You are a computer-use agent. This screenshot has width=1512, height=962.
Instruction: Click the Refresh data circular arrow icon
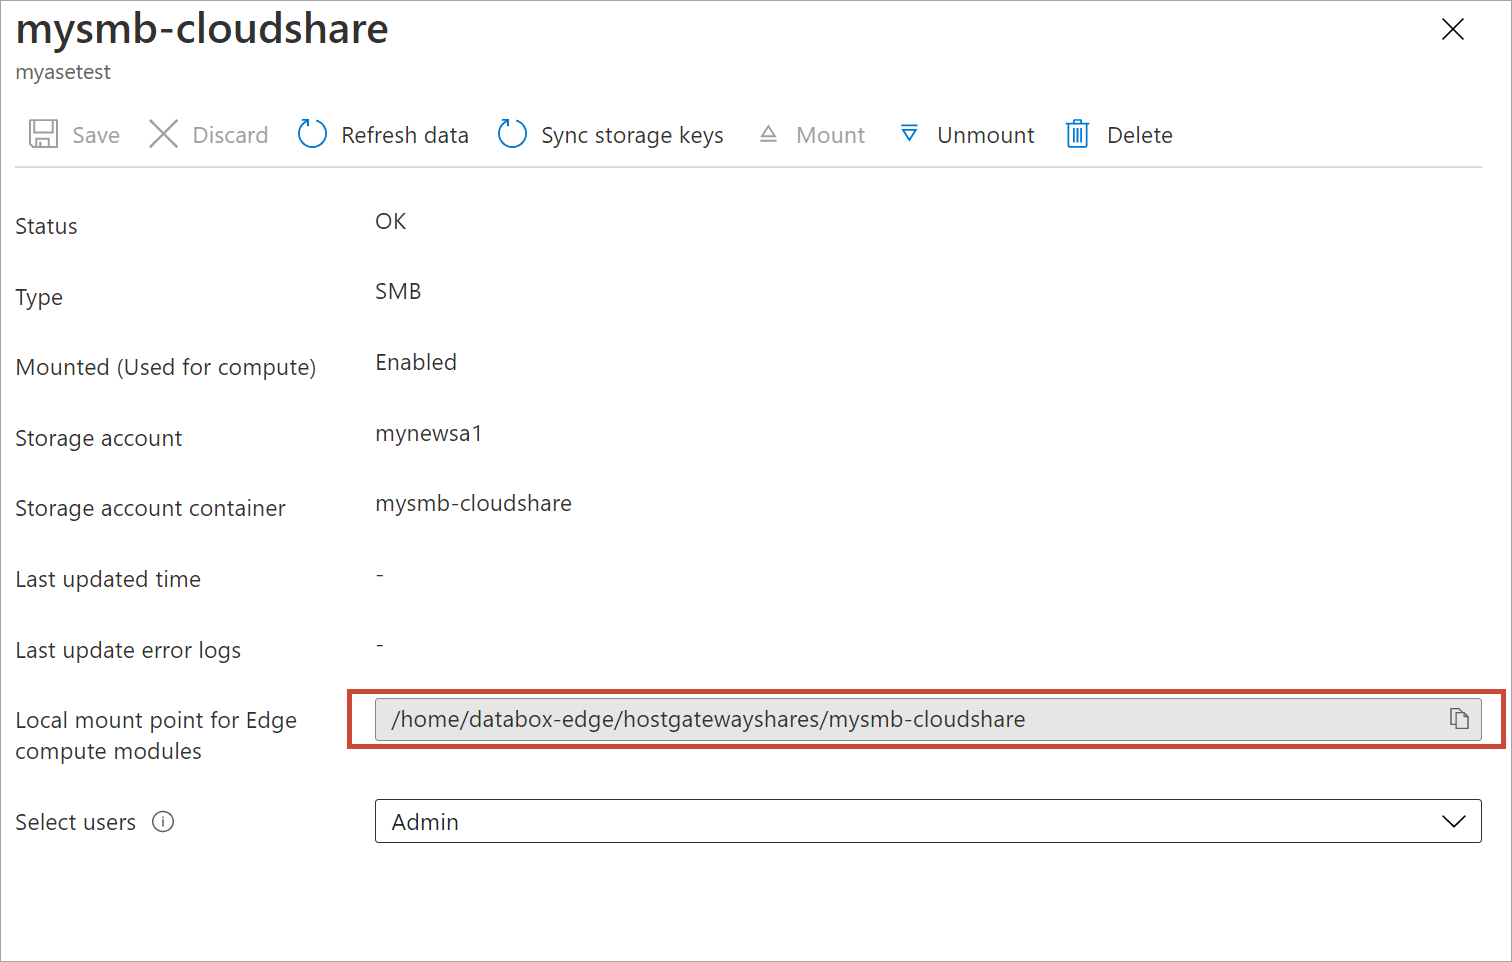tap(312, 134)
